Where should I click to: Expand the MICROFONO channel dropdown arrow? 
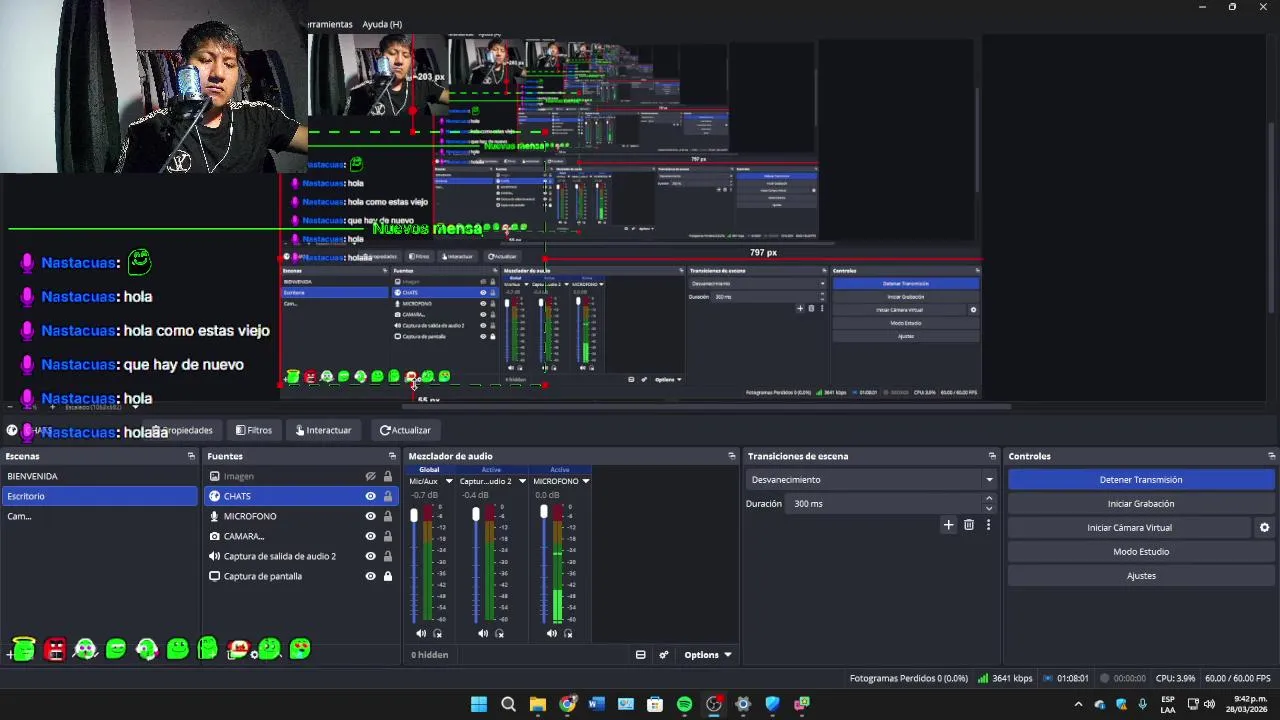coord(585,481)
